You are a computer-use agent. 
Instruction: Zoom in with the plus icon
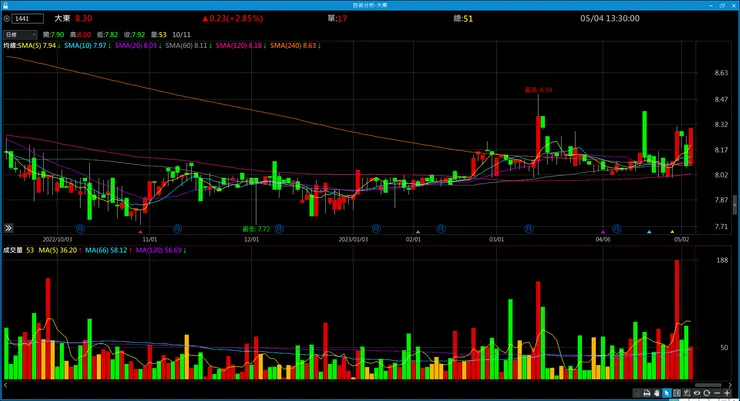tap(727, 393)
